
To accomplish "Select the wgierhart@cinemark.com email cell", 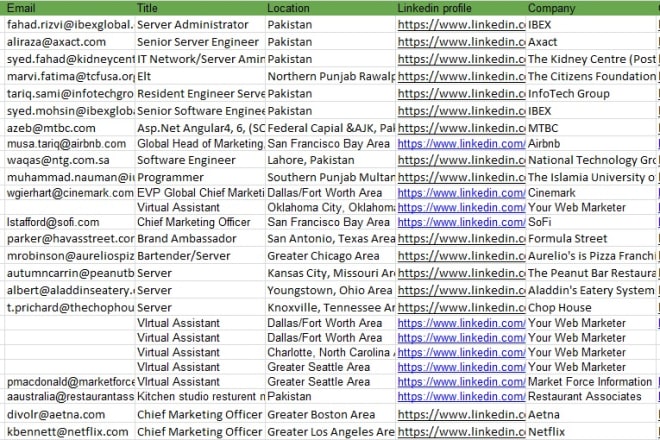I will [x=69, y=193].
